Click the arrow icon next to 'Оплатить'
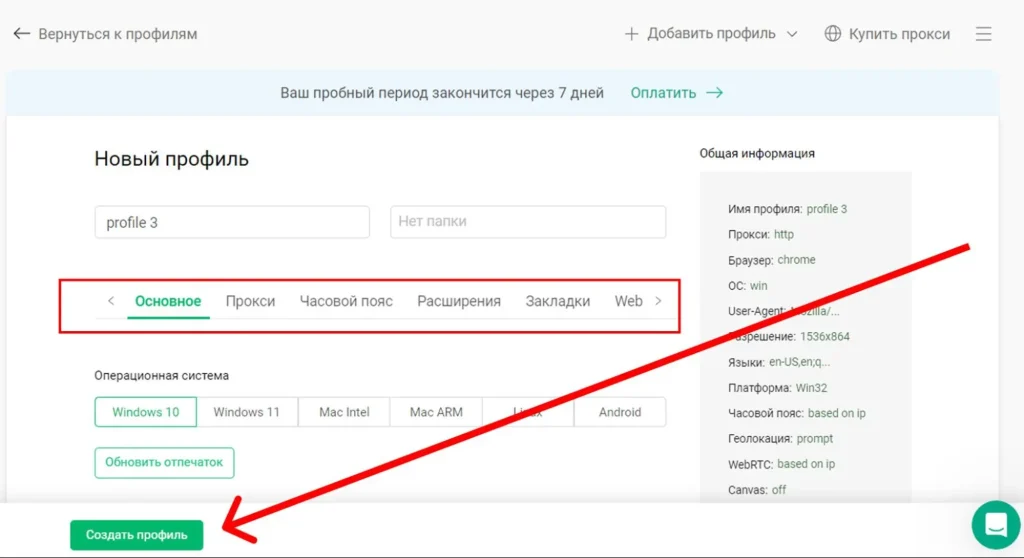 coord(714,93)
